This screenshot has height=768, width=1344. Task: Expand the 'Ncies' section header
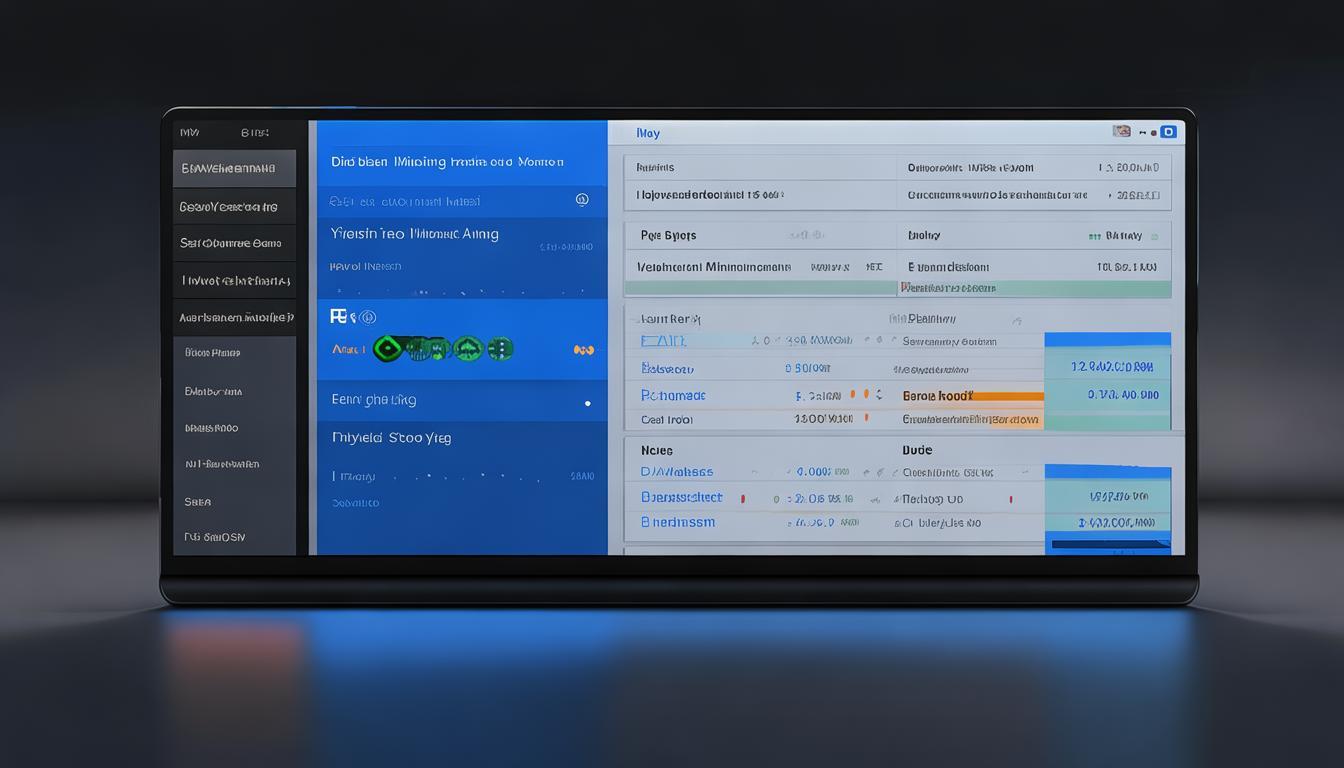click(657, 450)
